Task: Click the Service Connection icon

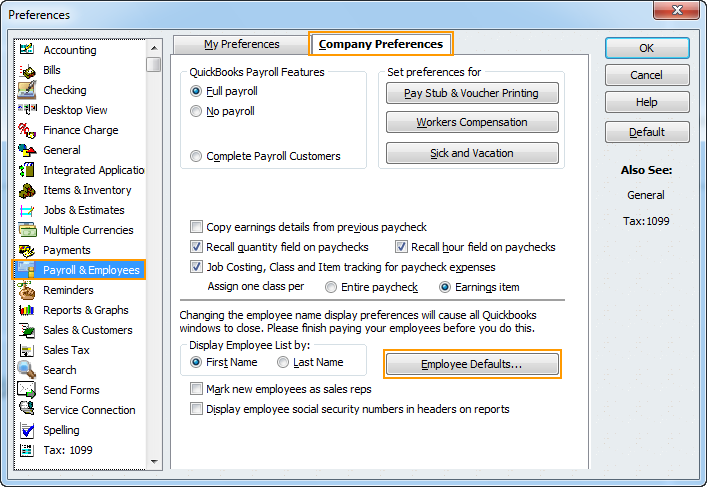Action: [x=27, y=409]
